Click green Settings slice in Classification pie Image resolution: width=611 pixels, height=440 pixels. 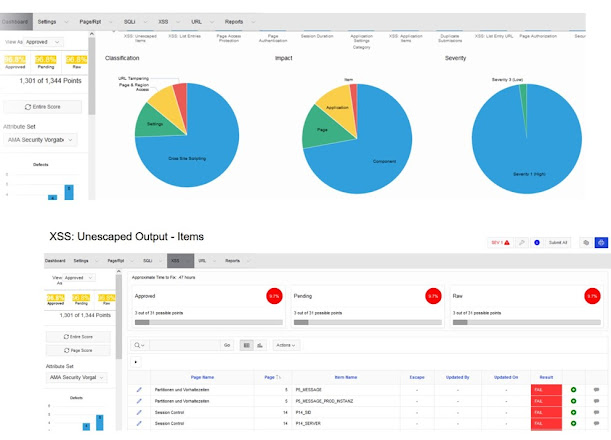pyautogui.click(x=154, y=123)
